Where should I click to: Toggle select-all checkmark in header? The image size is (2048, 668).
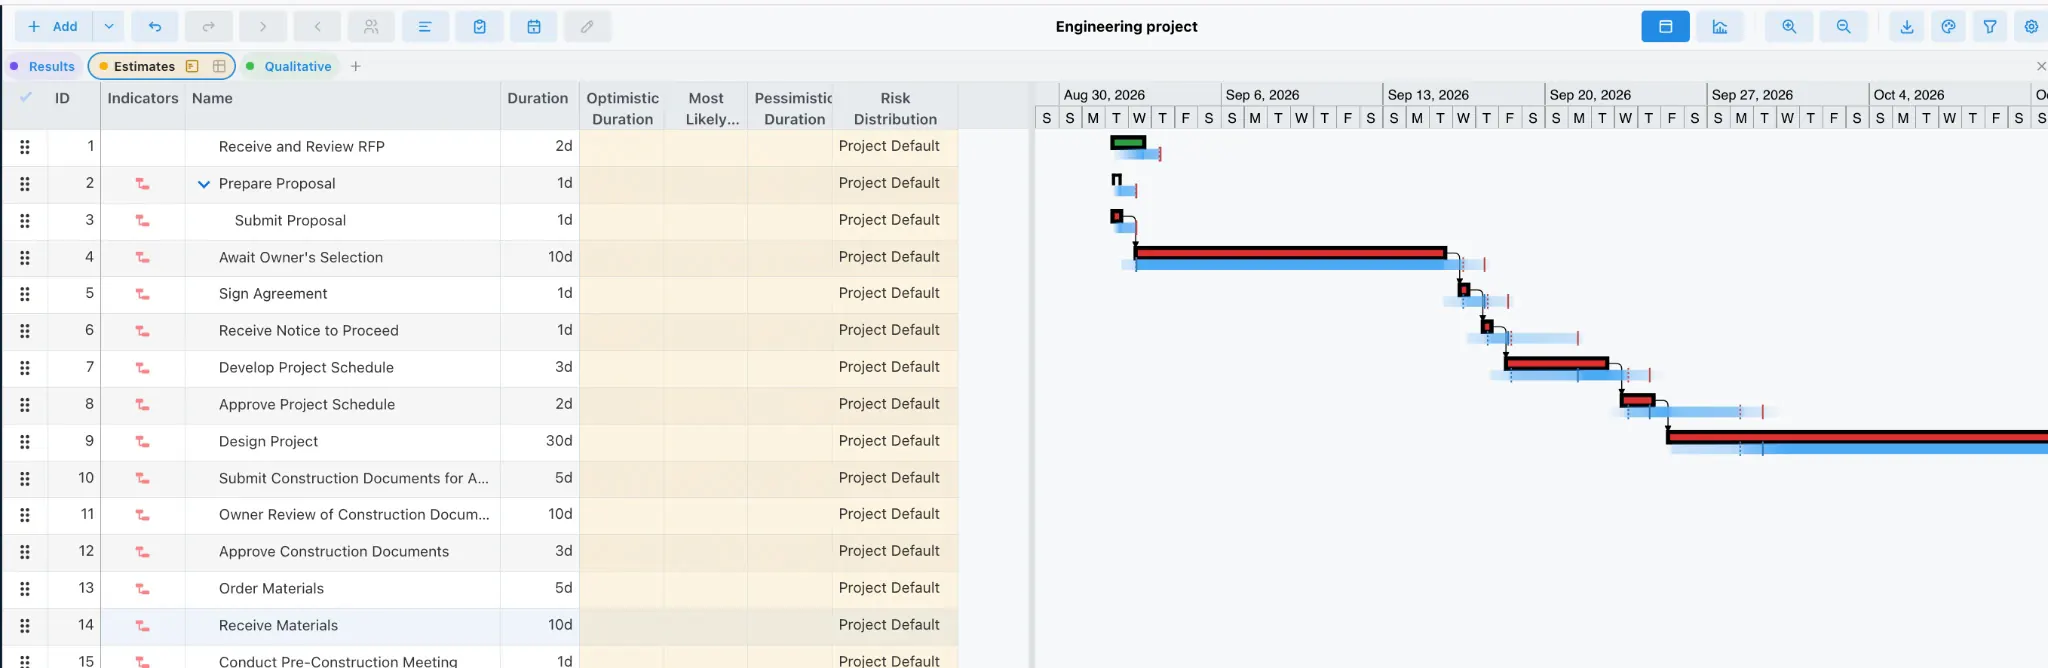tap(26, 97)
